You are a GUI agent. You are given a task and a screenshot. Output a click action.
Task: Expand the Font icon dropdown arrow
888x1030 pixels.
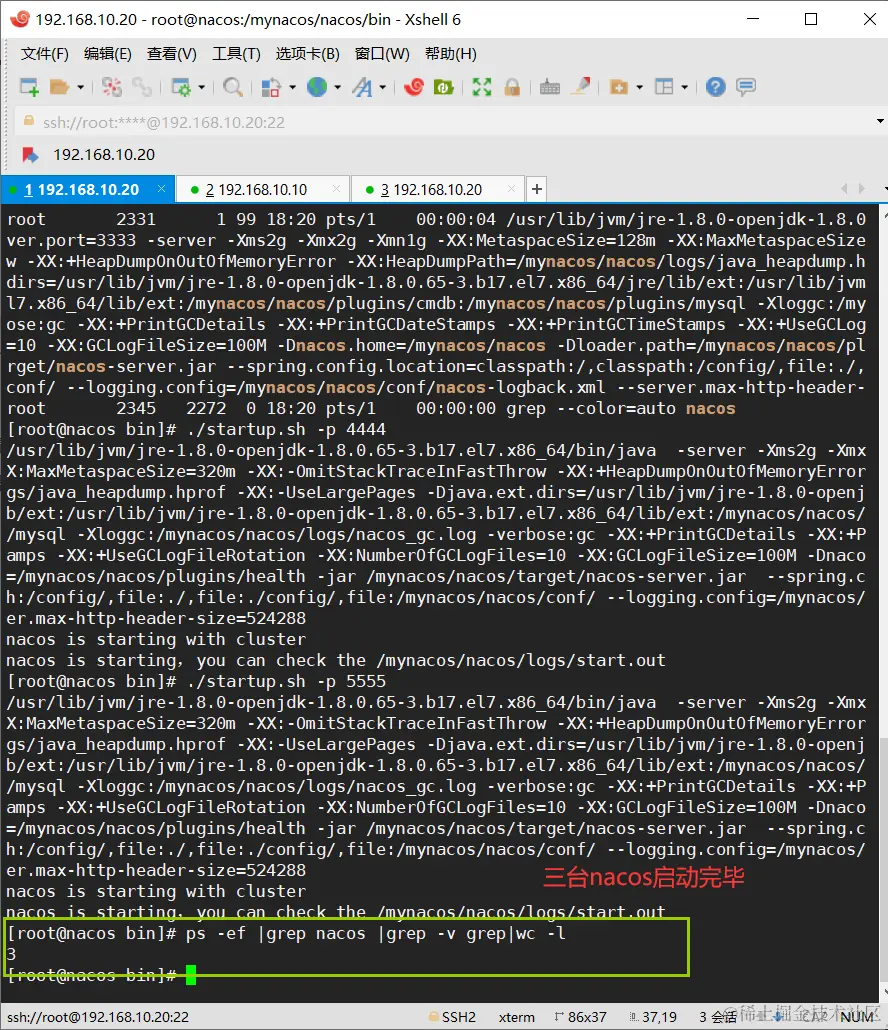click(382, 87)
